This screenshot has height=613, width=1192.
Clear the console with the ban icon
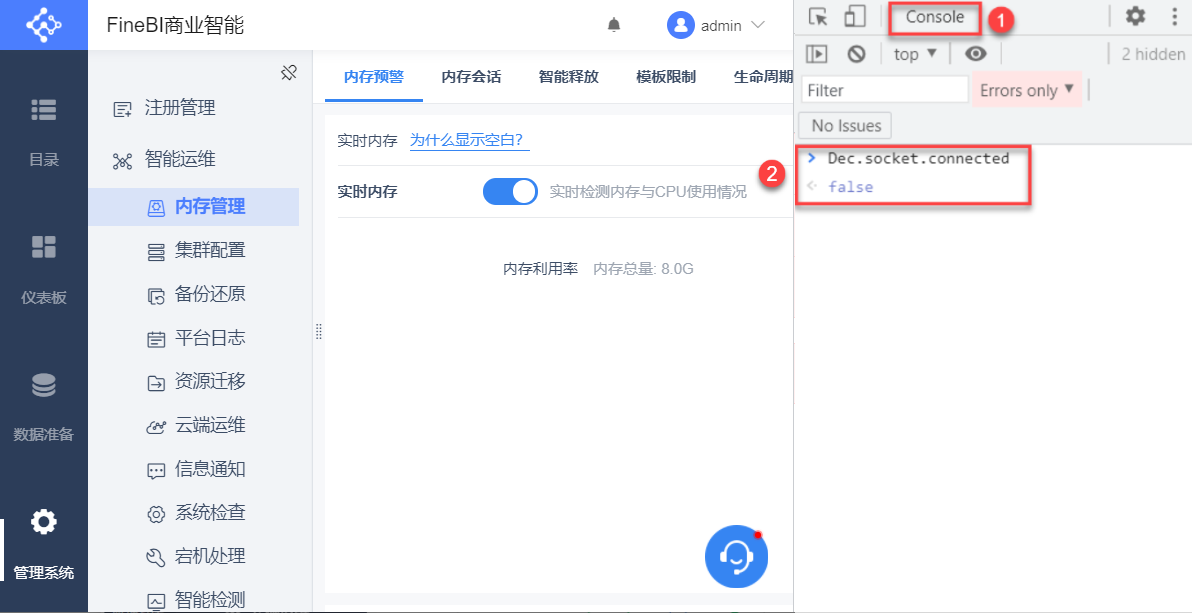pyautogui.click(x=857, y=54)
